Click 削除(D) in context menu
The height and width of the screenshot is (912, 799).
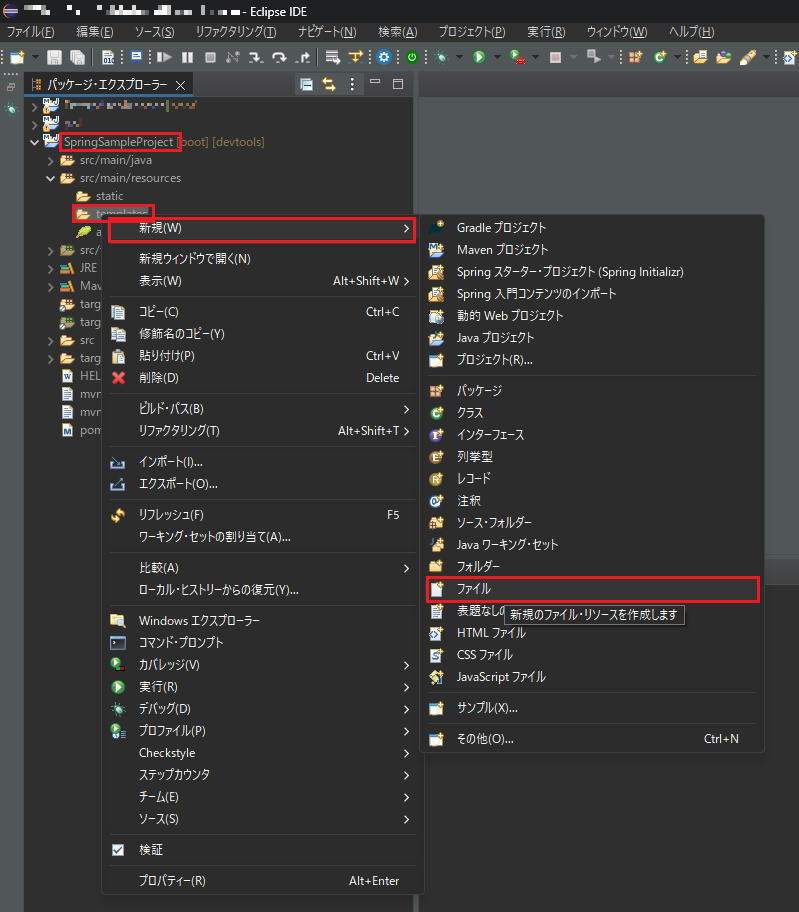[x=262, y=378]
